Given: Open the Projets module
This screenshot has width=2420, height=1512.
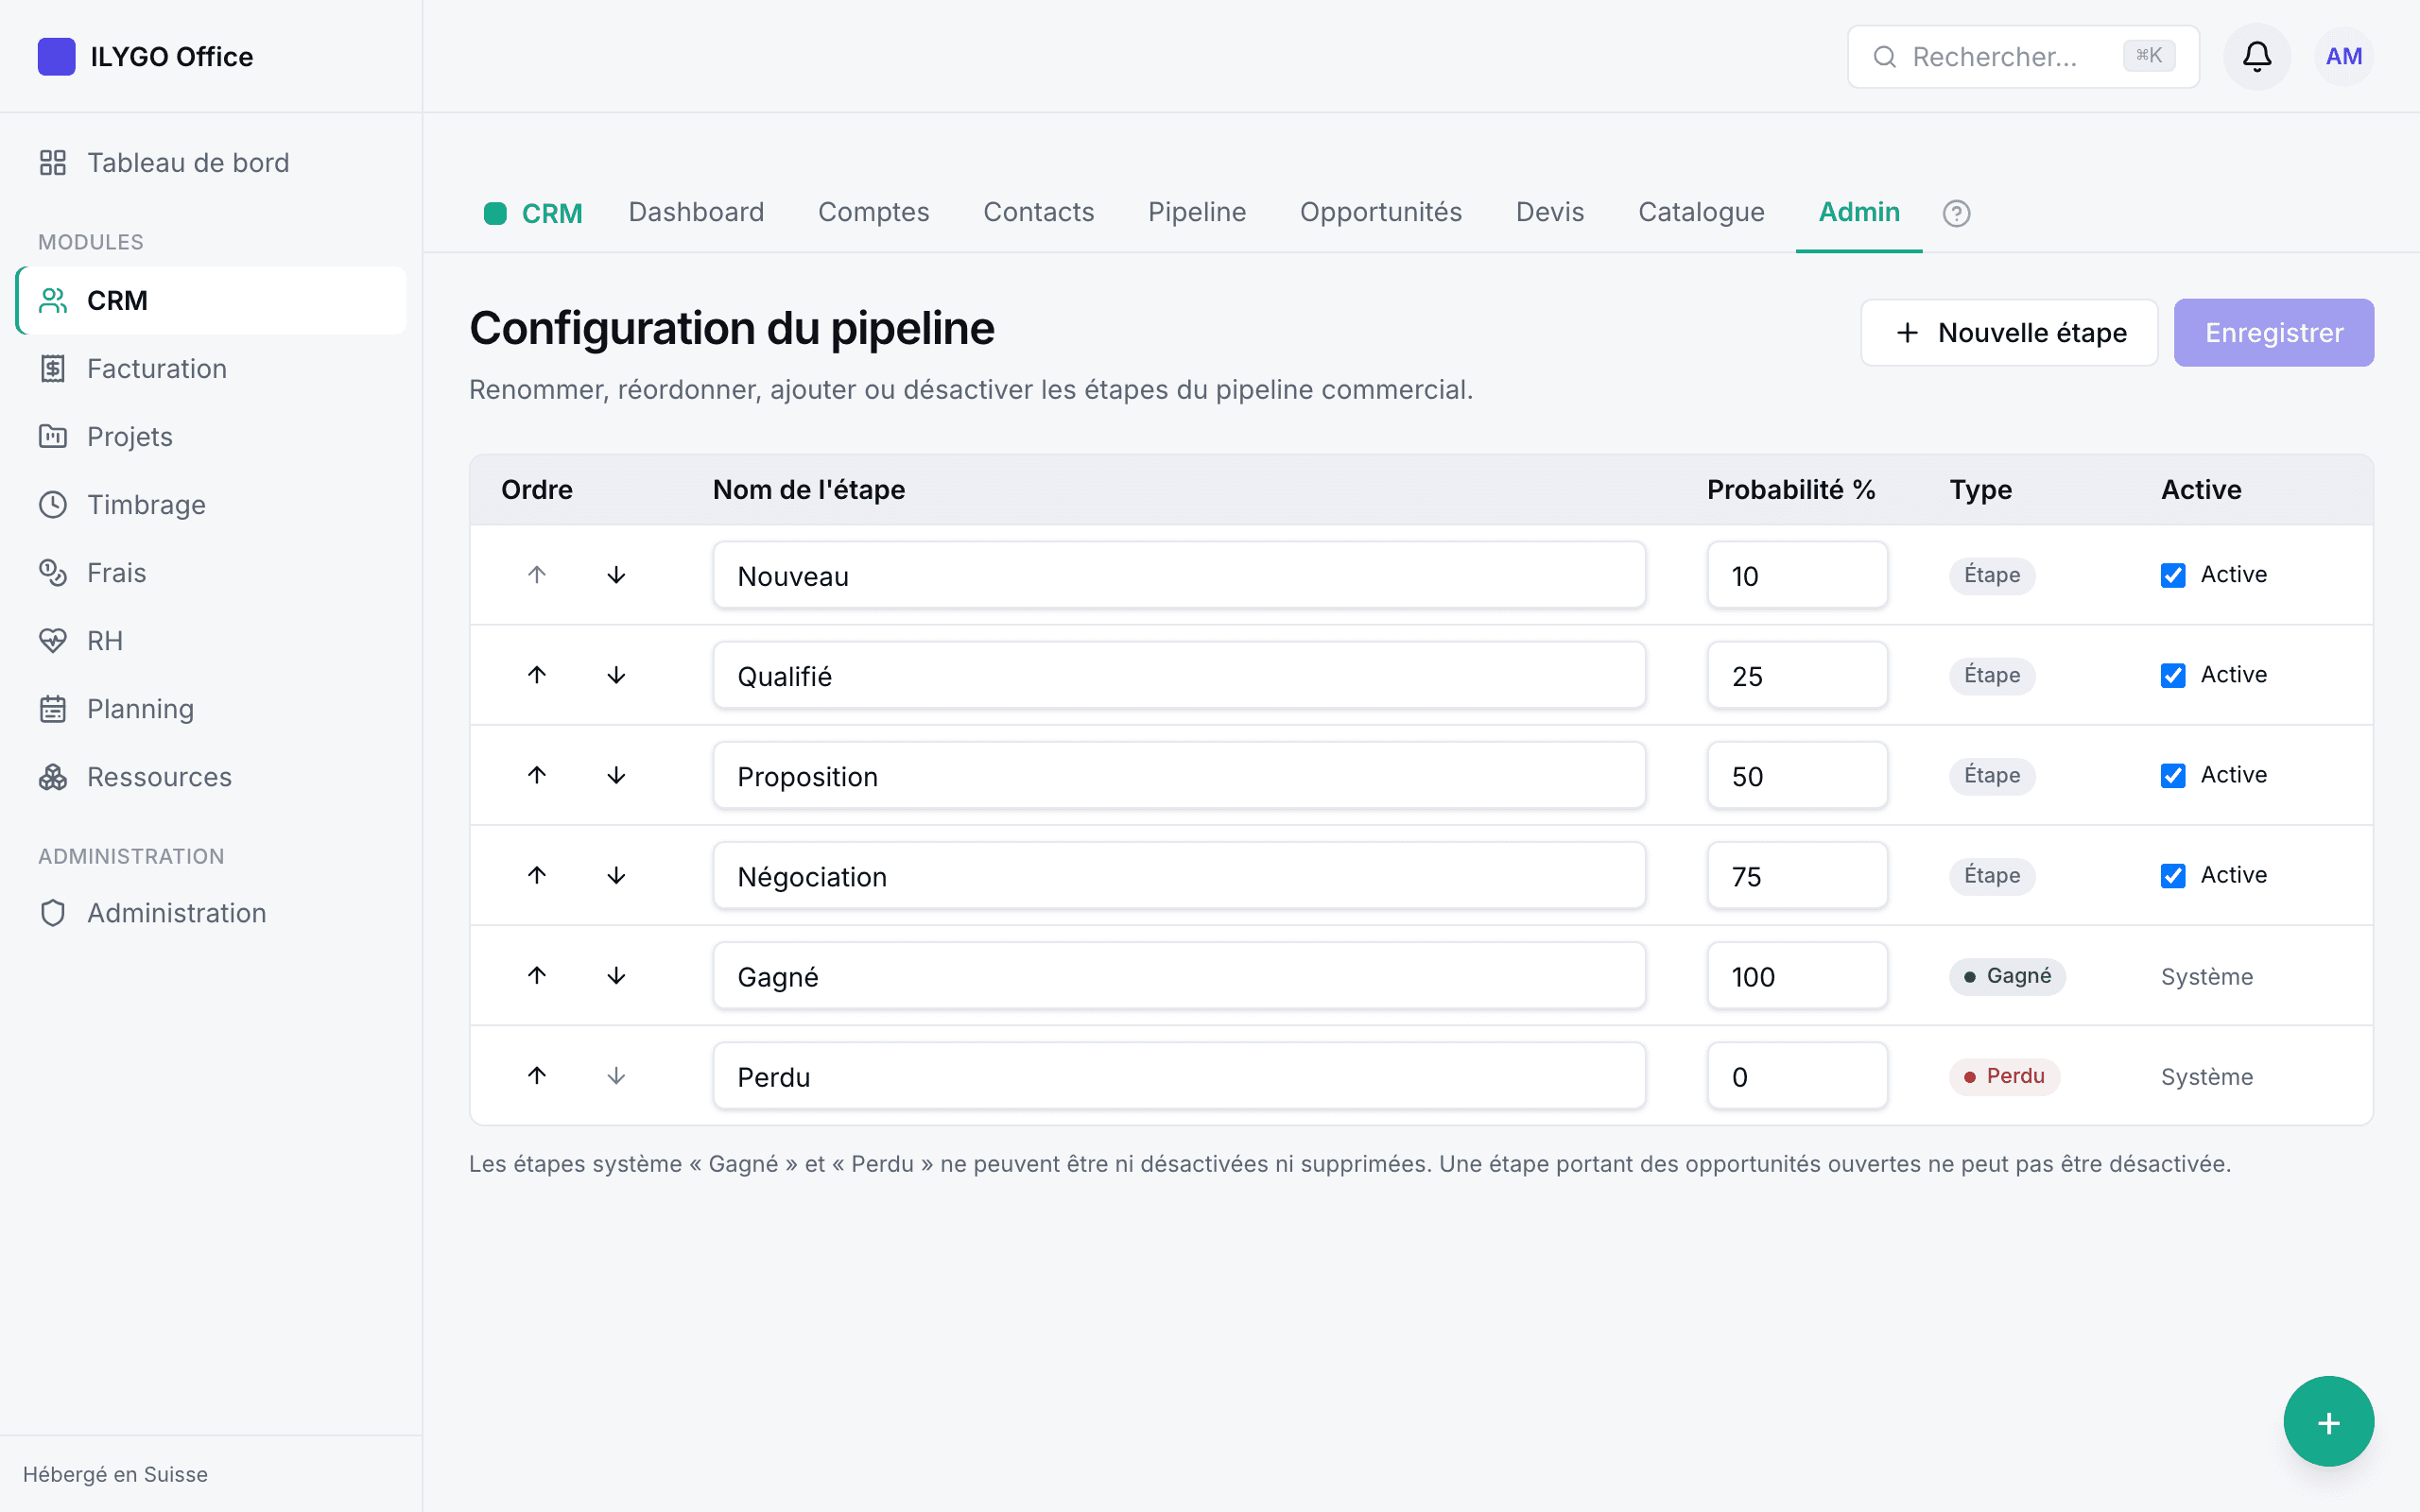Looking at the screenshot, I should pyautogui.click(x=211, y=437).
